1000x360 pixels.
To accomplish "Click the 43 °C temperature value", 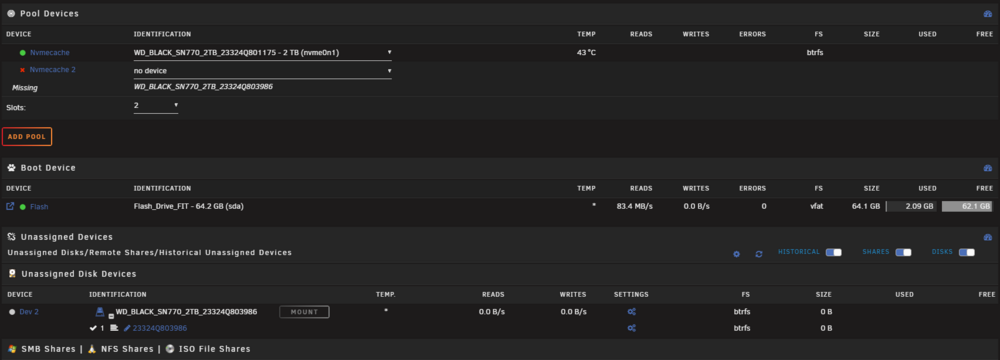I will pos(586,53).
